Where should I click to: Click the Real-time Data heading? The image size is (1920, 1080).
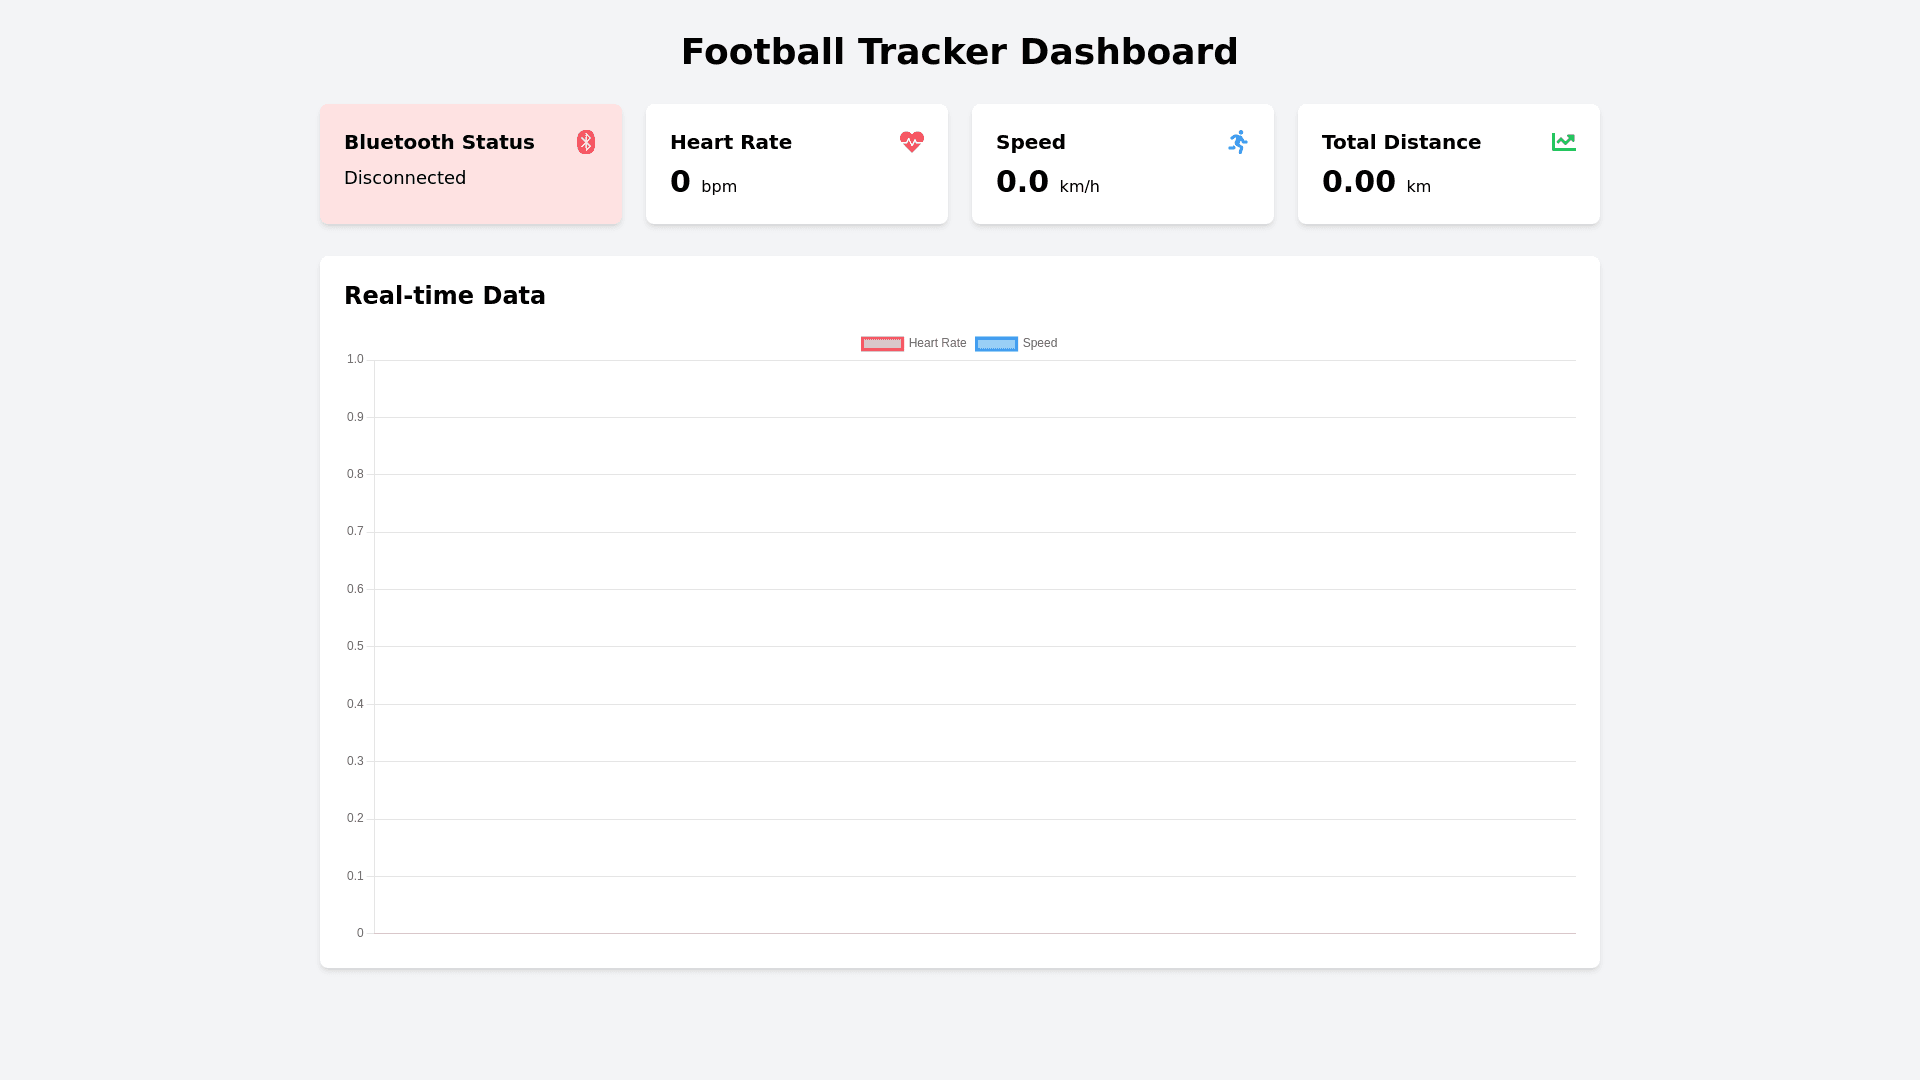point(445,296)
